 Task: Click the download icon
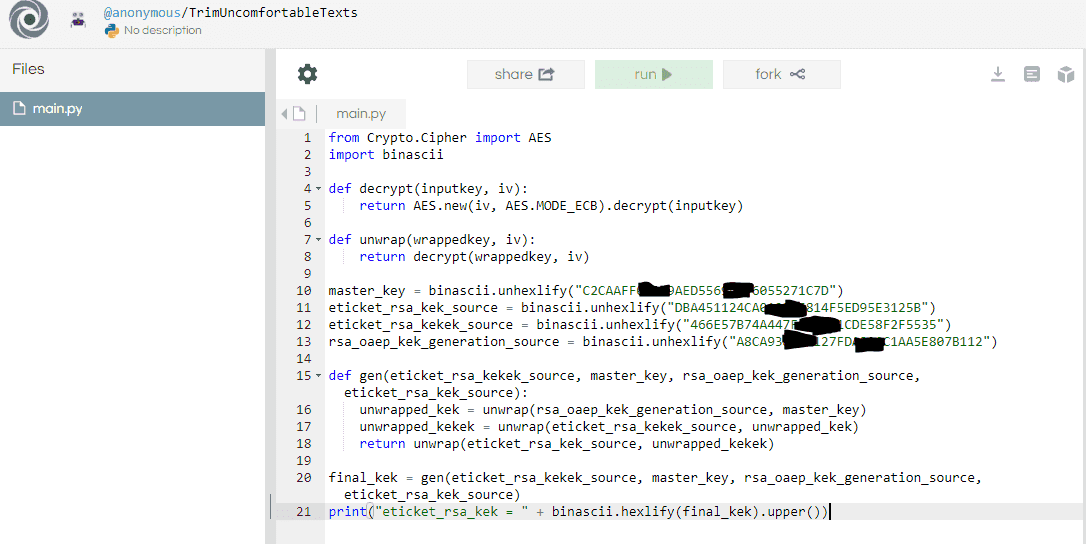tap(997, 74)
